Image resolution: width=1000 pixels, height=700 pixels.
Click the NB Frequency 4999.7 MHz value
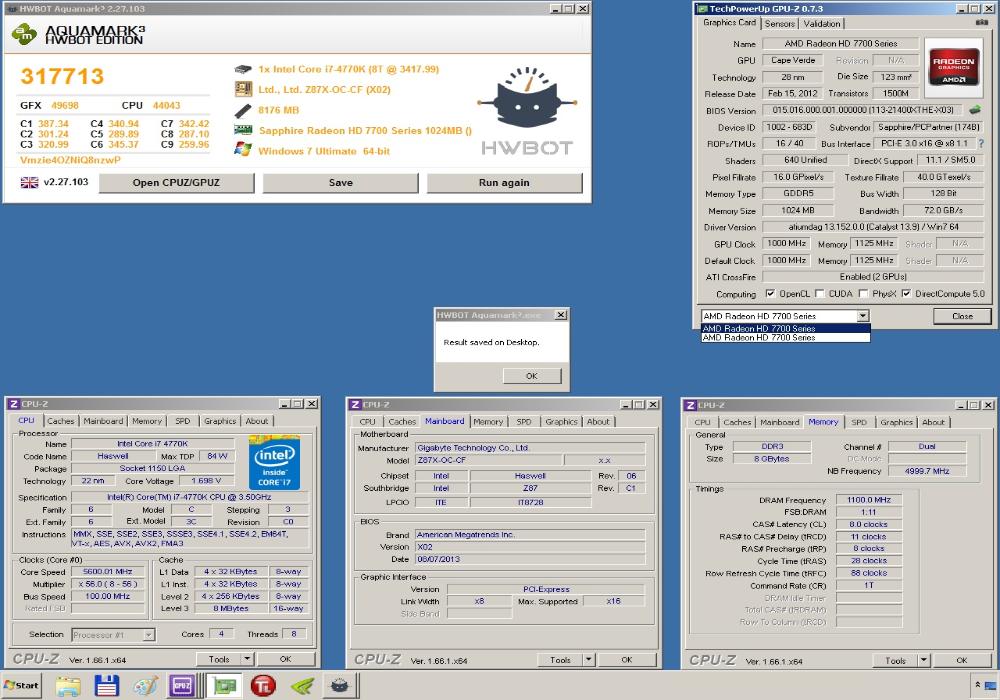[927, 471]
